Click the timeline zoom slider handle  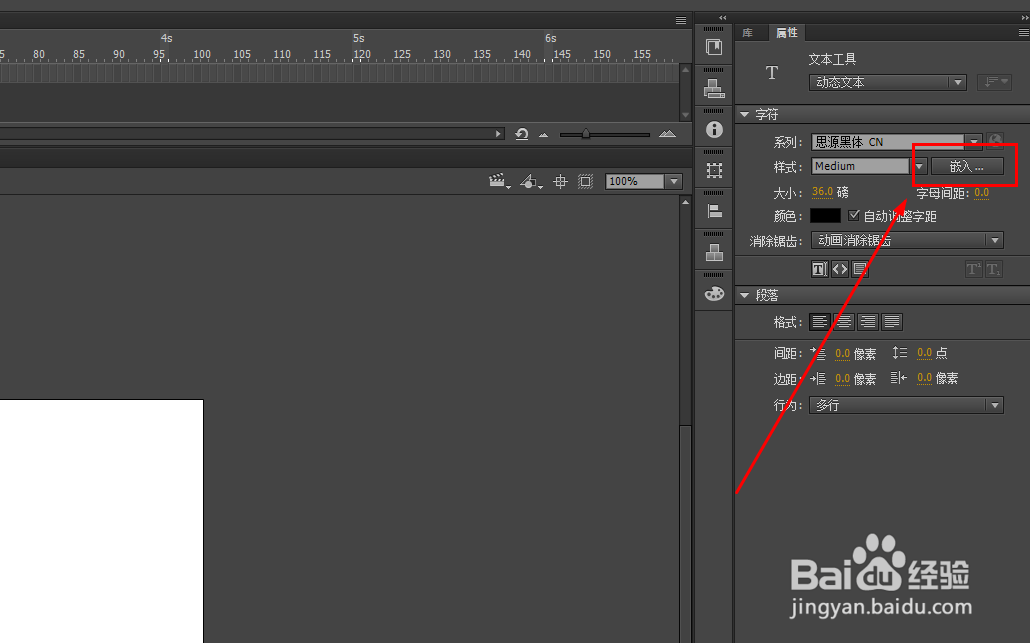[x=585, y=134]
